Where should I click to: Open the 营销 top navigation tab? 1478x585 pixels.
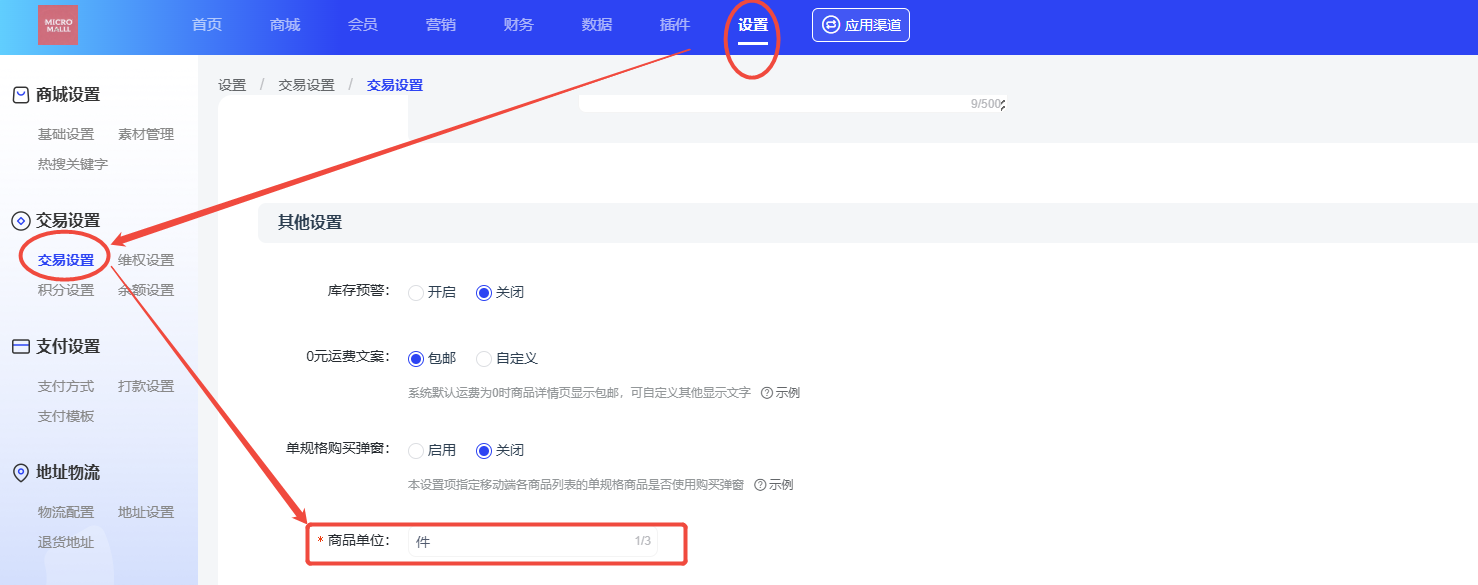pos(441,25)
